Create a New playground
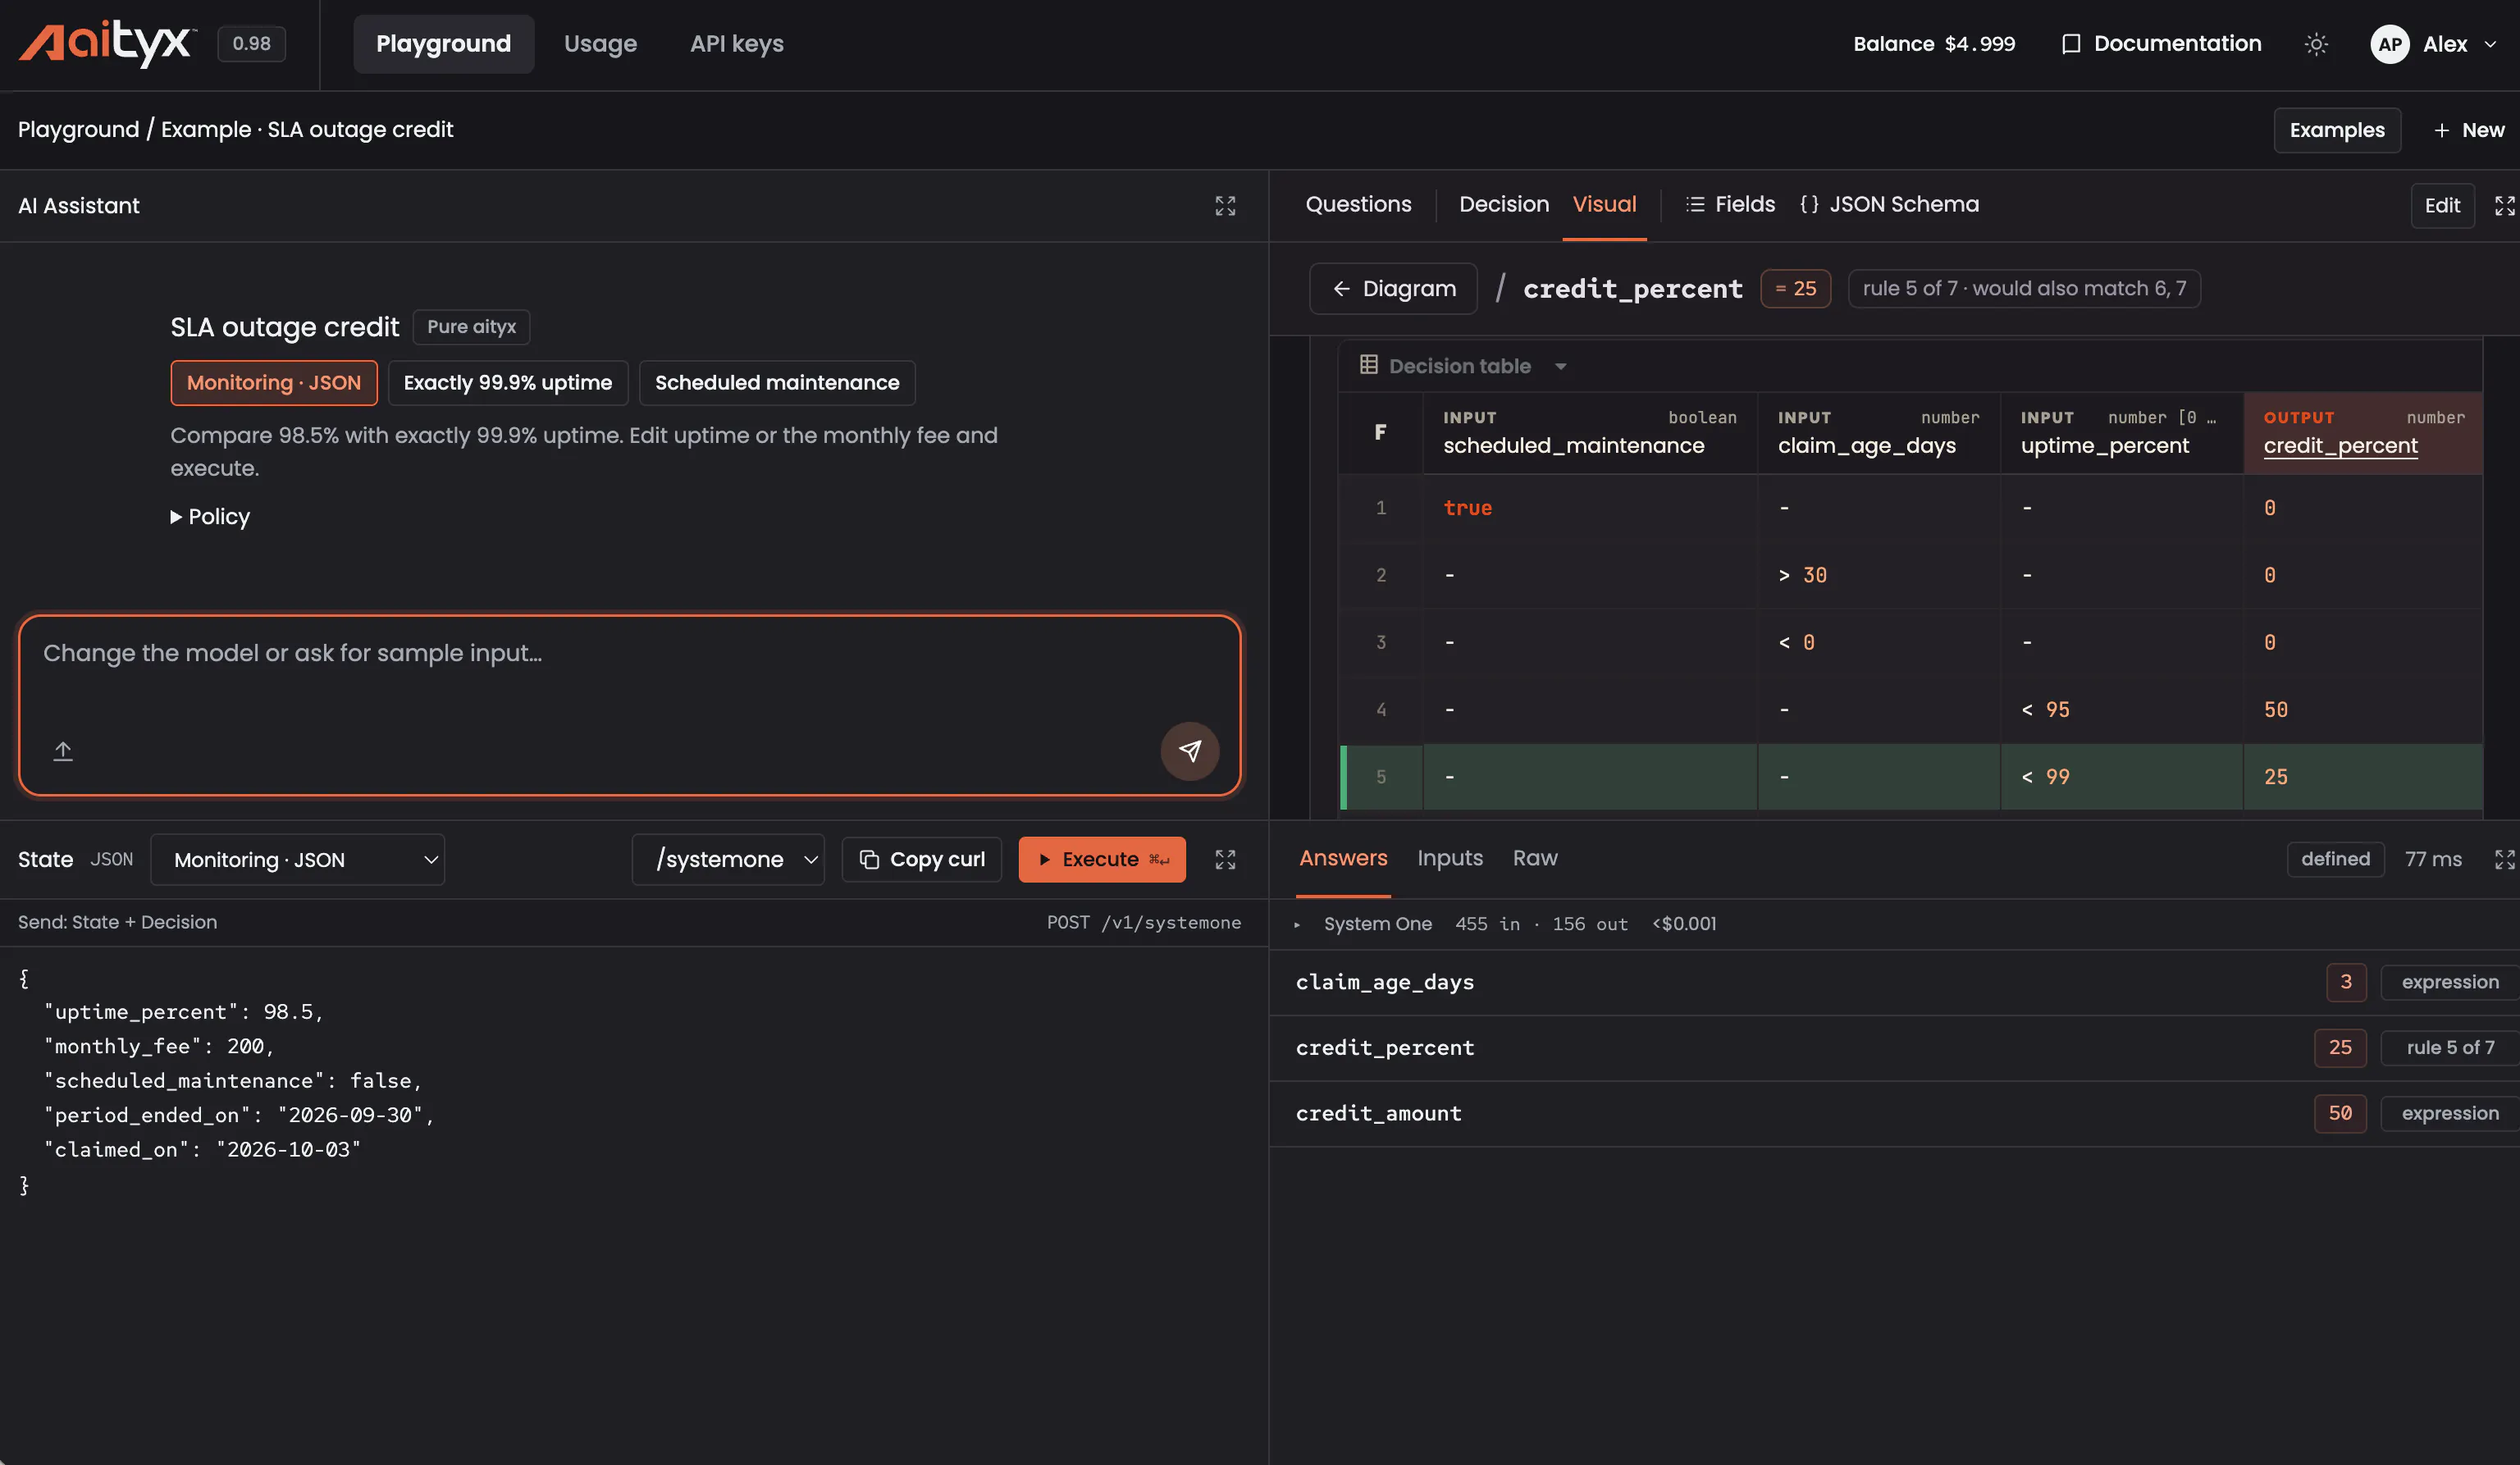2520x1465 pixels. click(2468, 131)
